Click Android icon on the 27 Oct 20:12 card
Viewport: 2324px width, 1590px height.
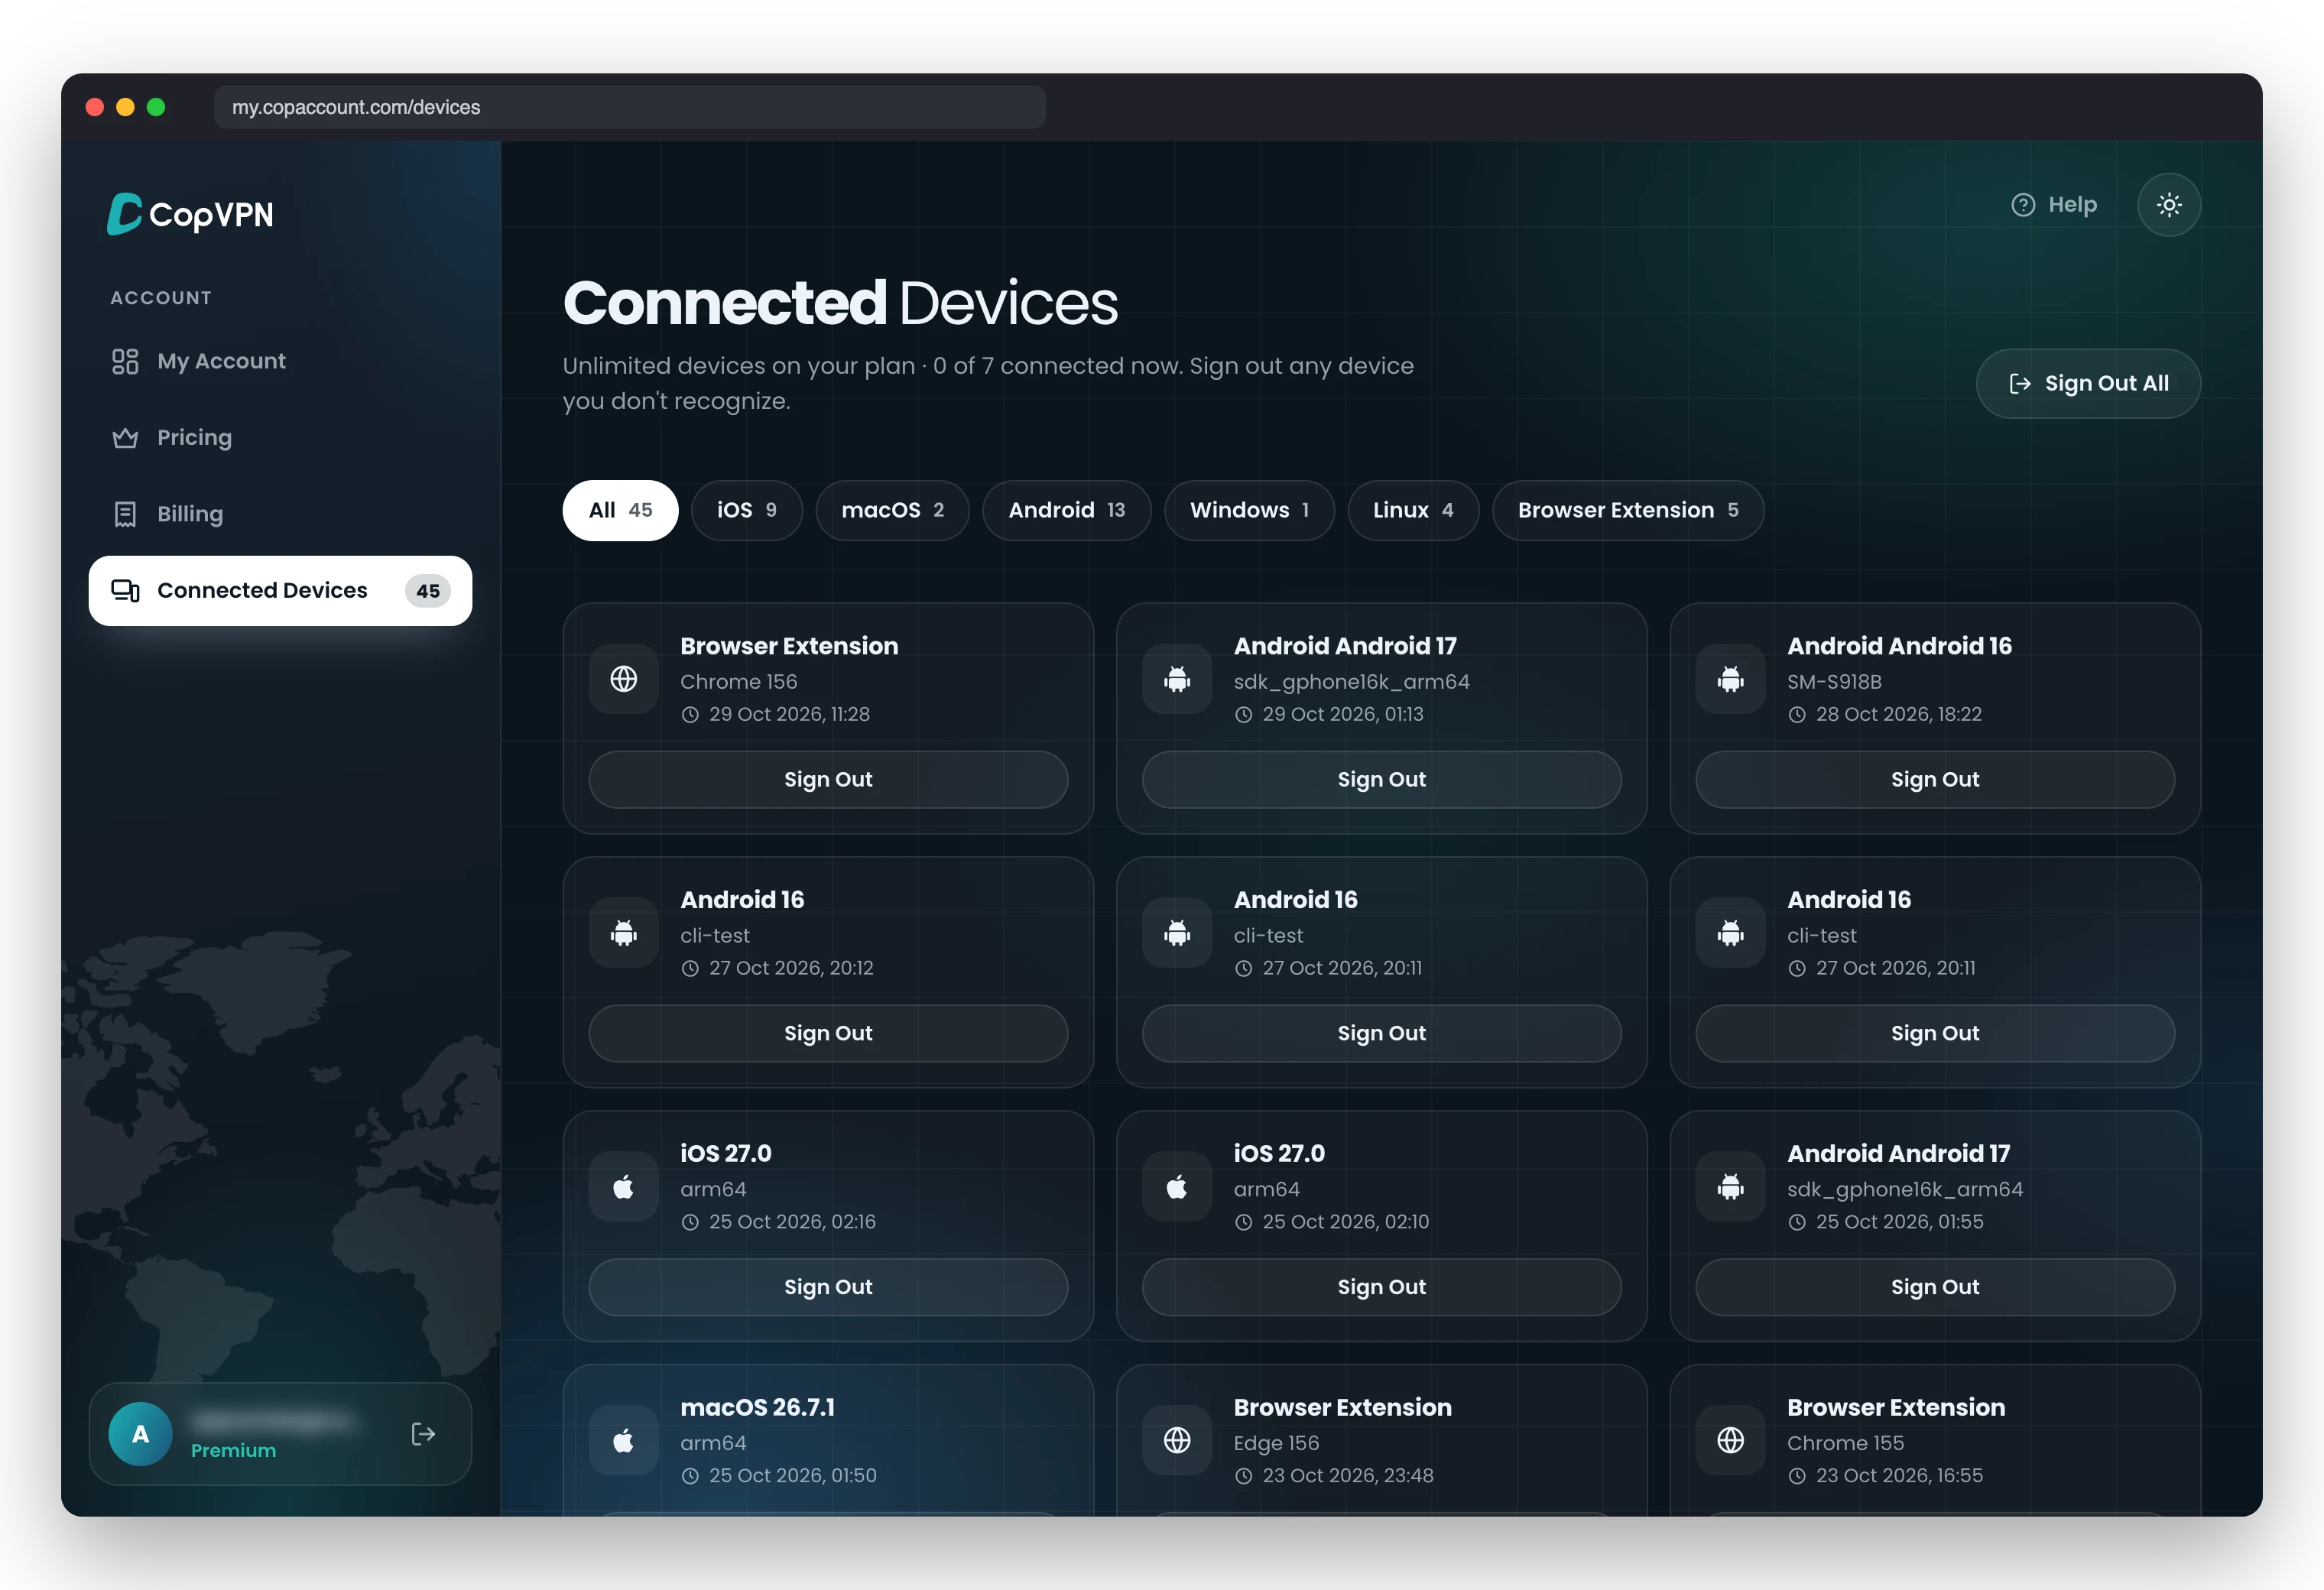click(624, 933)
